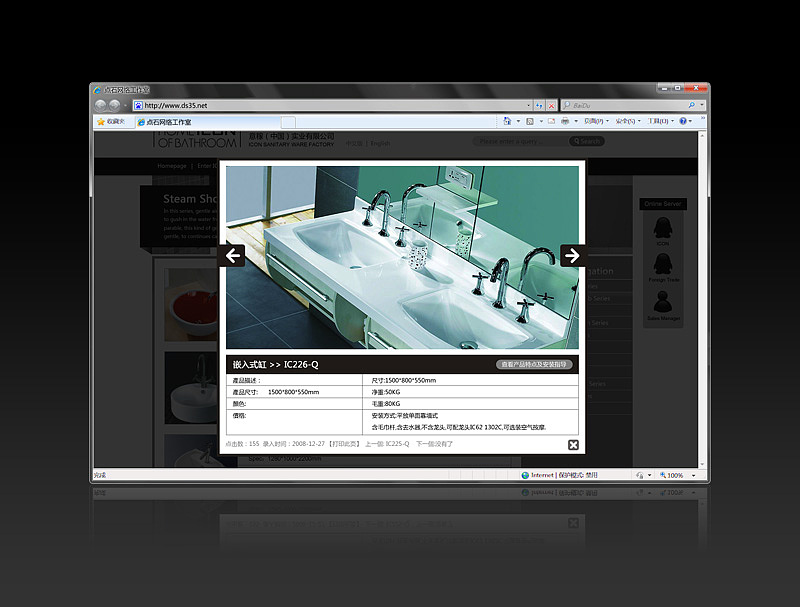Viewport: 800px width, 607px height.
Task: Click the site search query field
Action: pos(519,141)
